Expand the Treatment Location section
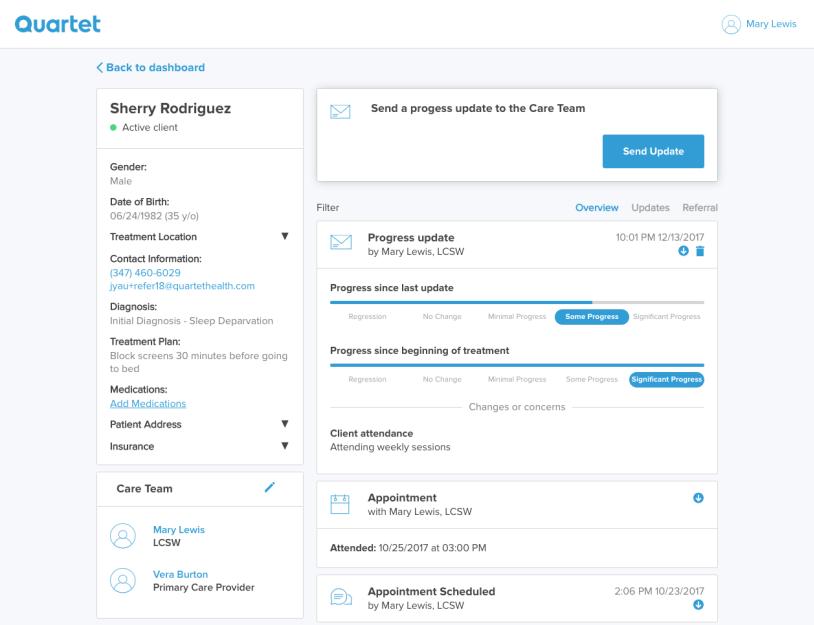This screenshot has height=625, width=814. click(284, 237)
